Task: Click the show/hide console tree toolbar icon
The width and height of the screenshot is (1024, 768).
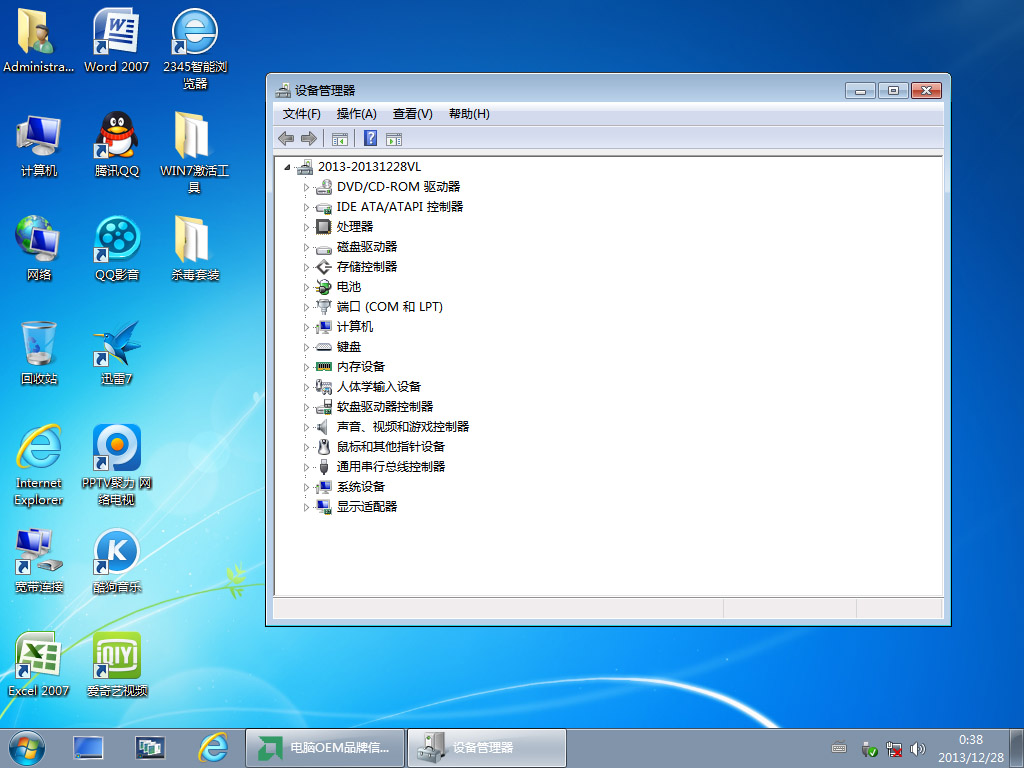Action: [x=340, y=138]
